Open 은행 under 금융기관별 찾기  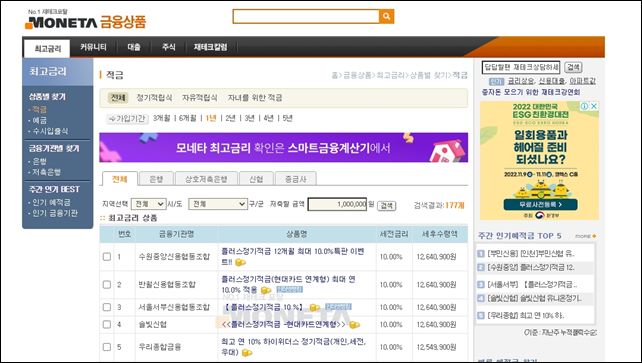[x=39, y=161]
